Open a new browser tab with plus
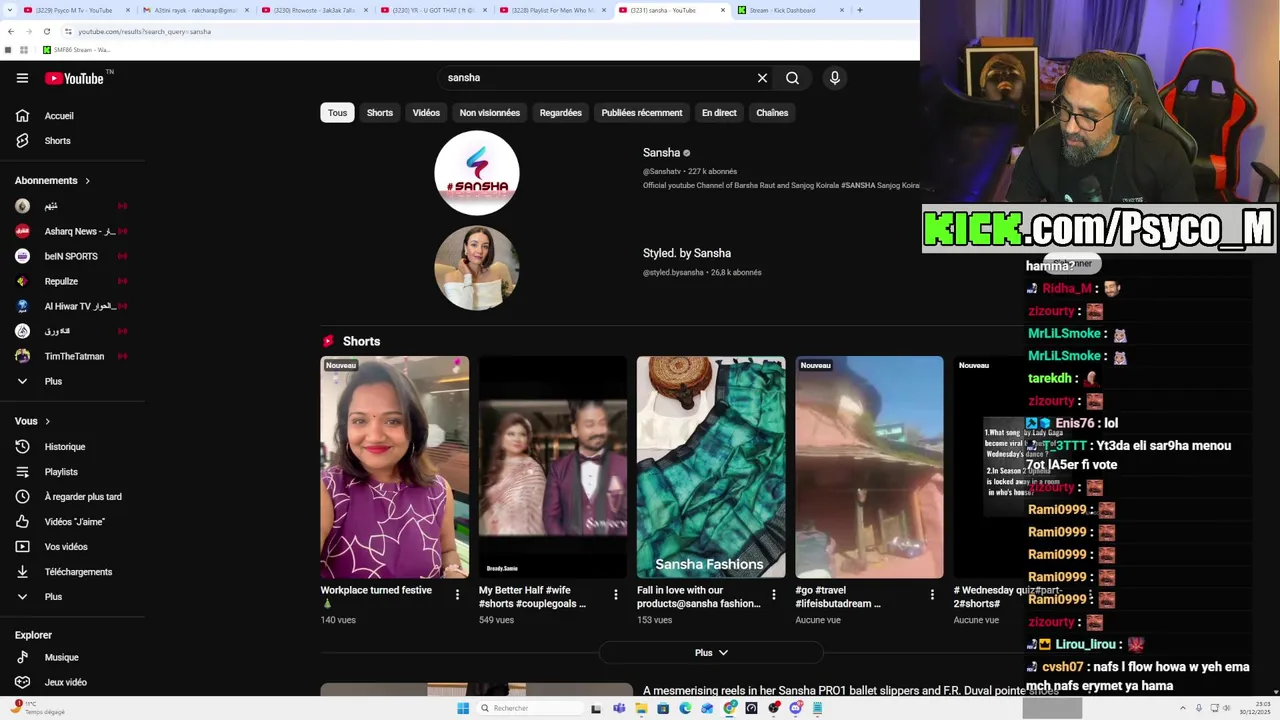This screenshot has width=1280, height=720. (x=859, y=10)
